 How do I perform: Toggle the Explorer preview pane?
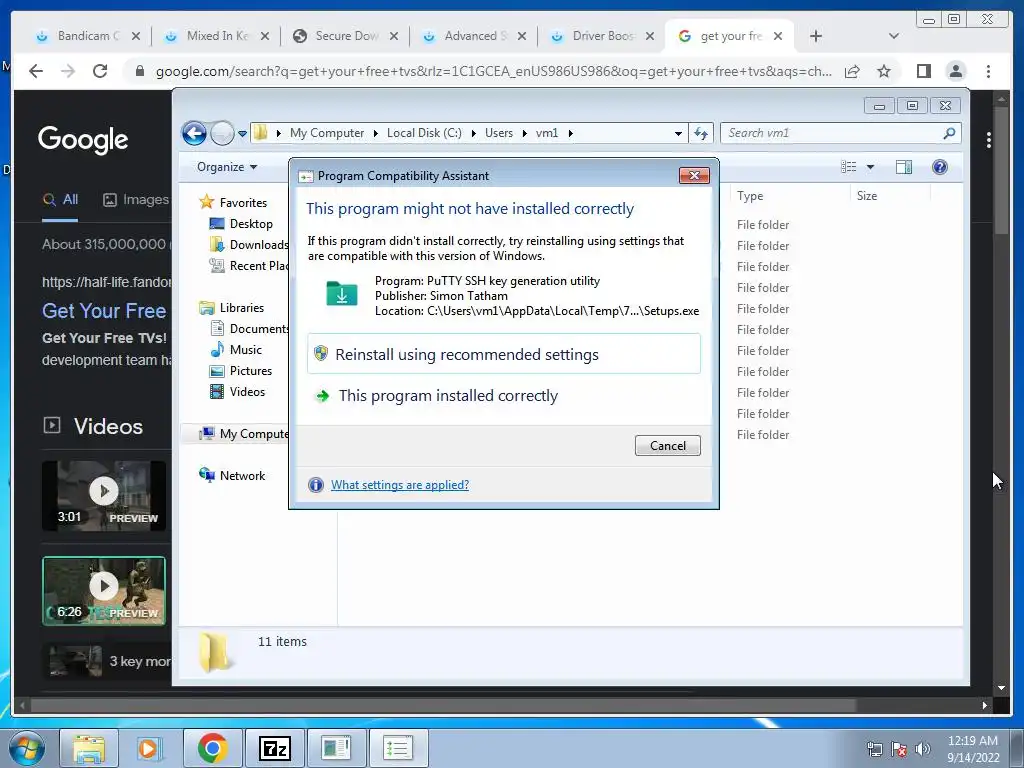[x=904, y=167]
